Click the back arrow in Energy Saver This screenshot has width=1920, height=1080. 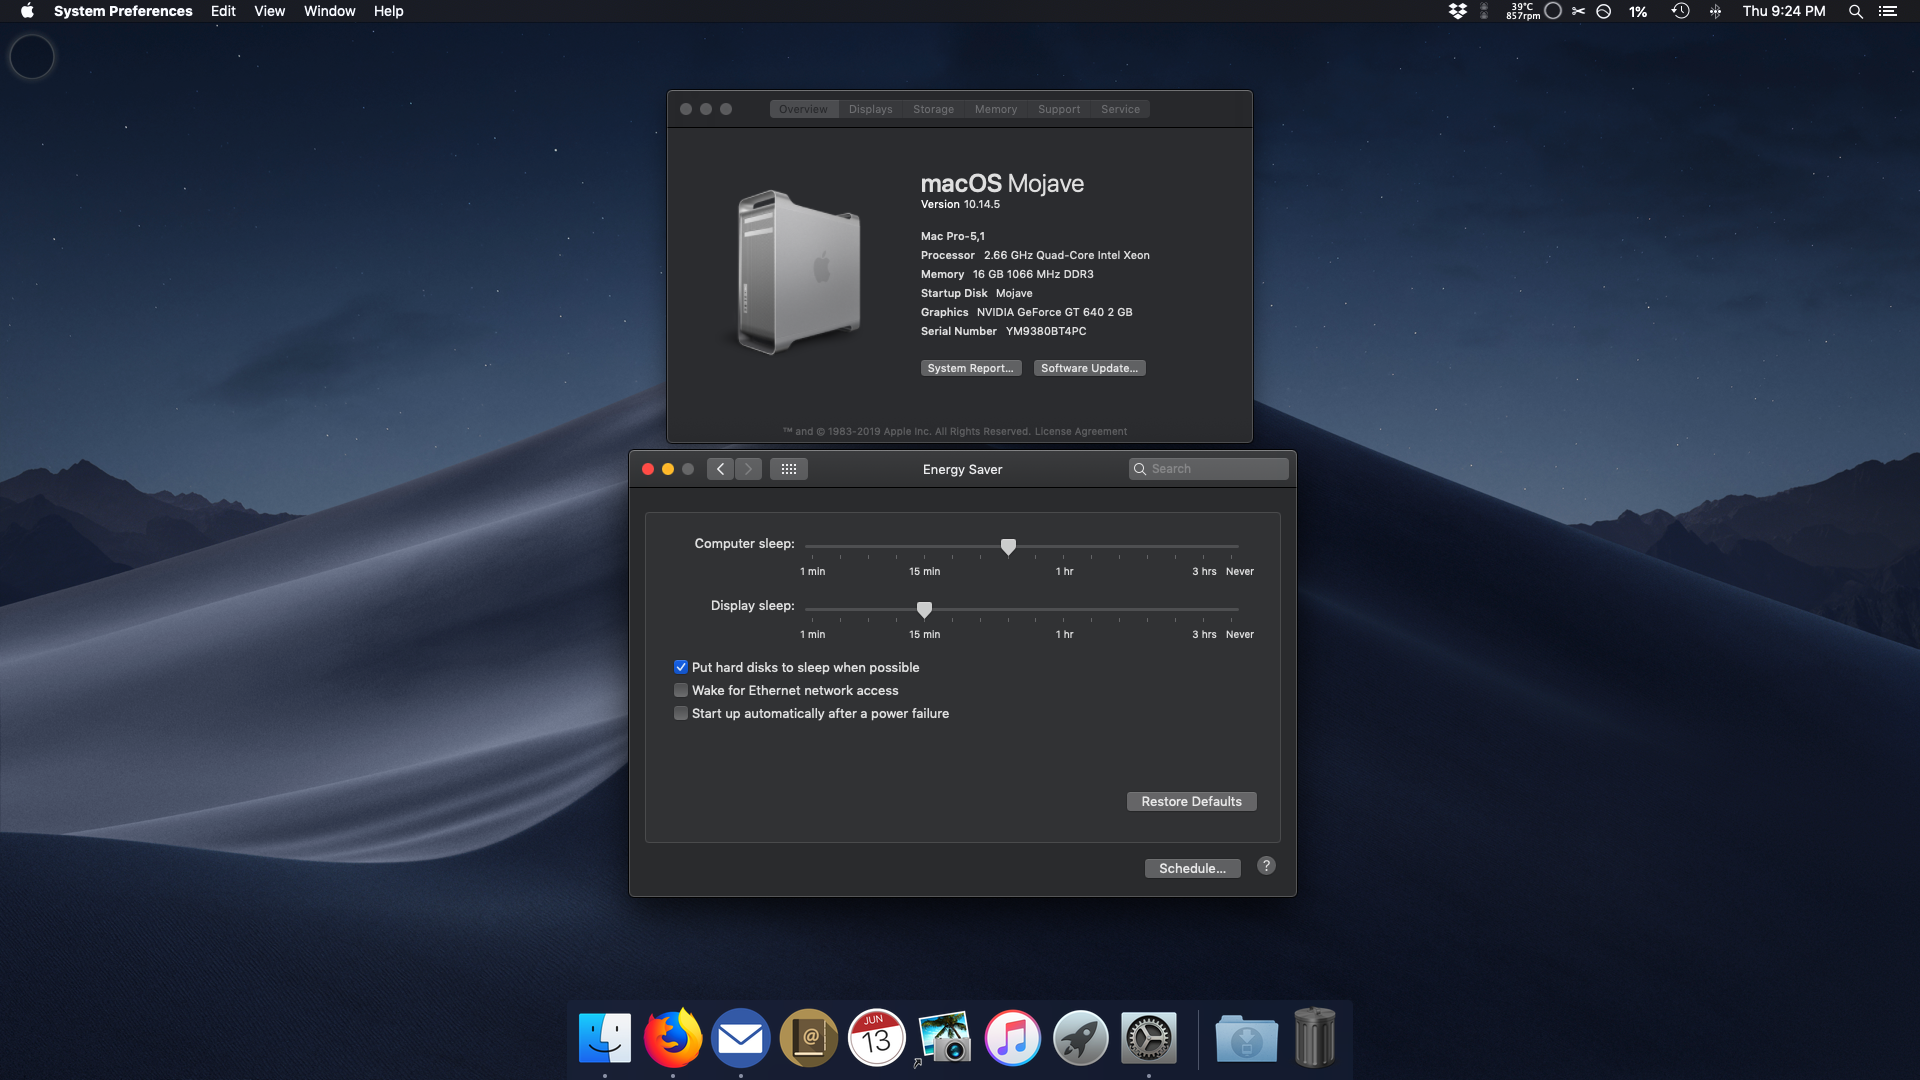coord(720,469)
